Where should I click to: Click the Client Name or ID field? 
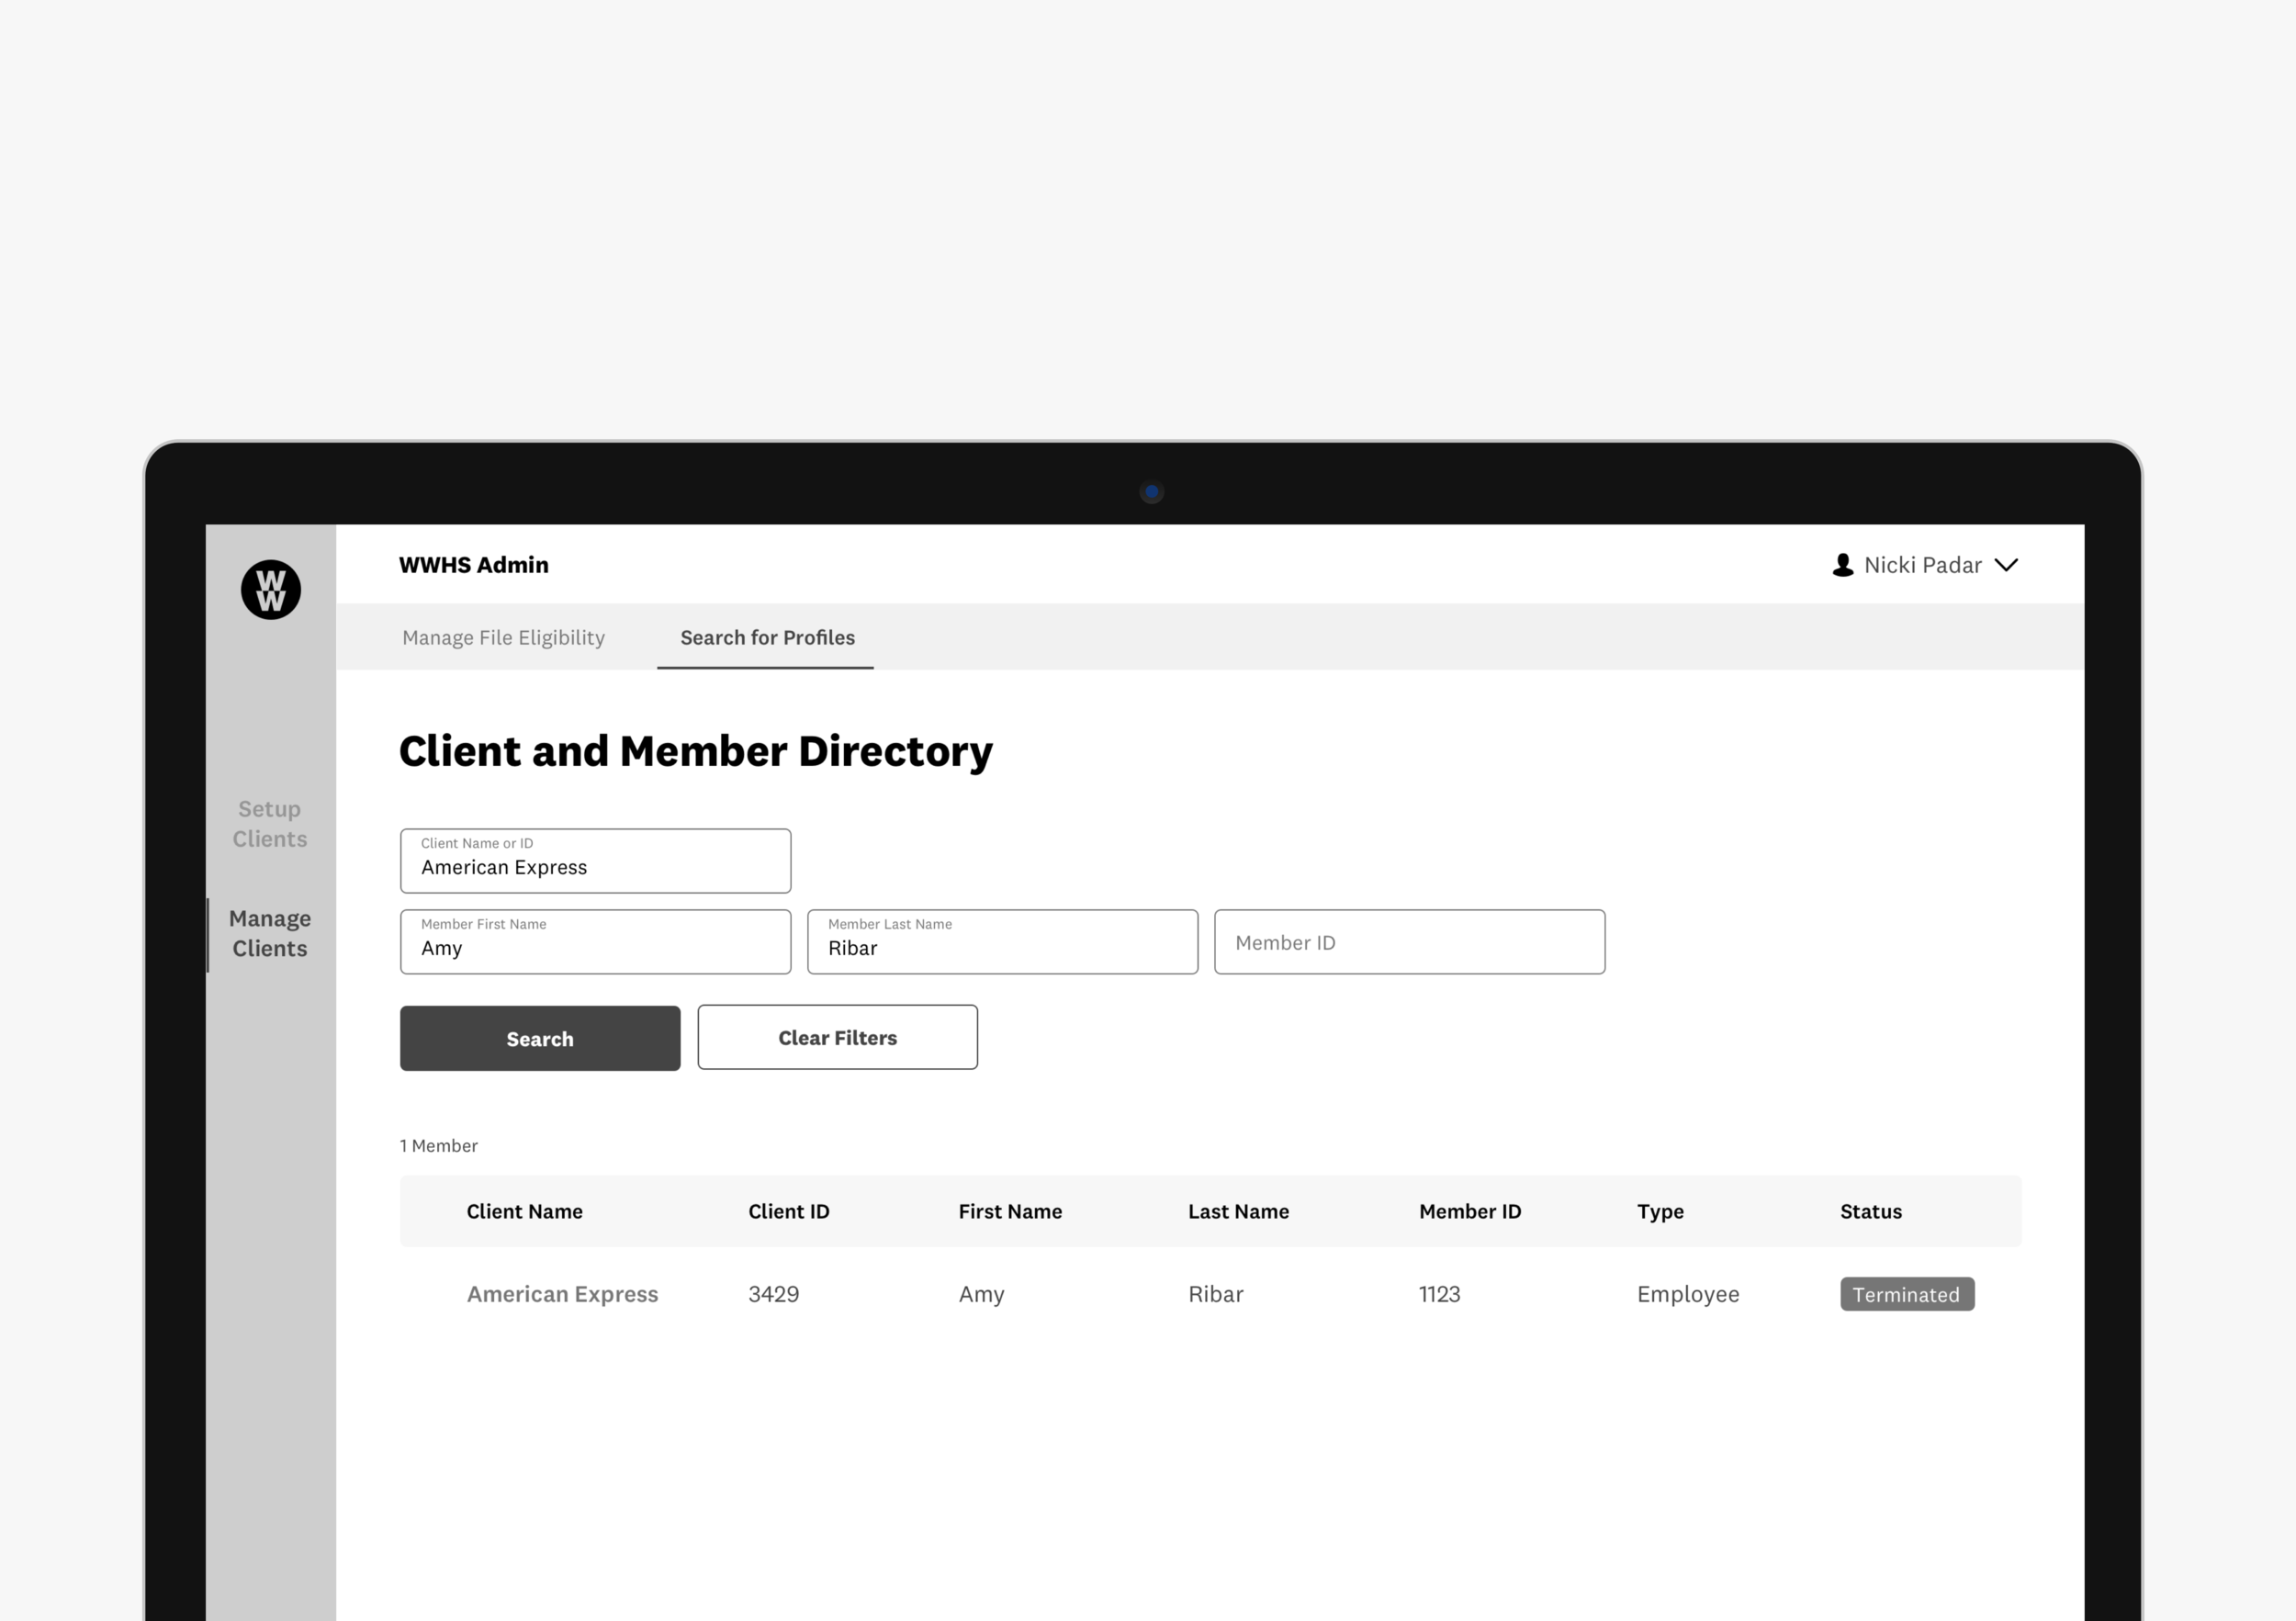coord(595,861)
